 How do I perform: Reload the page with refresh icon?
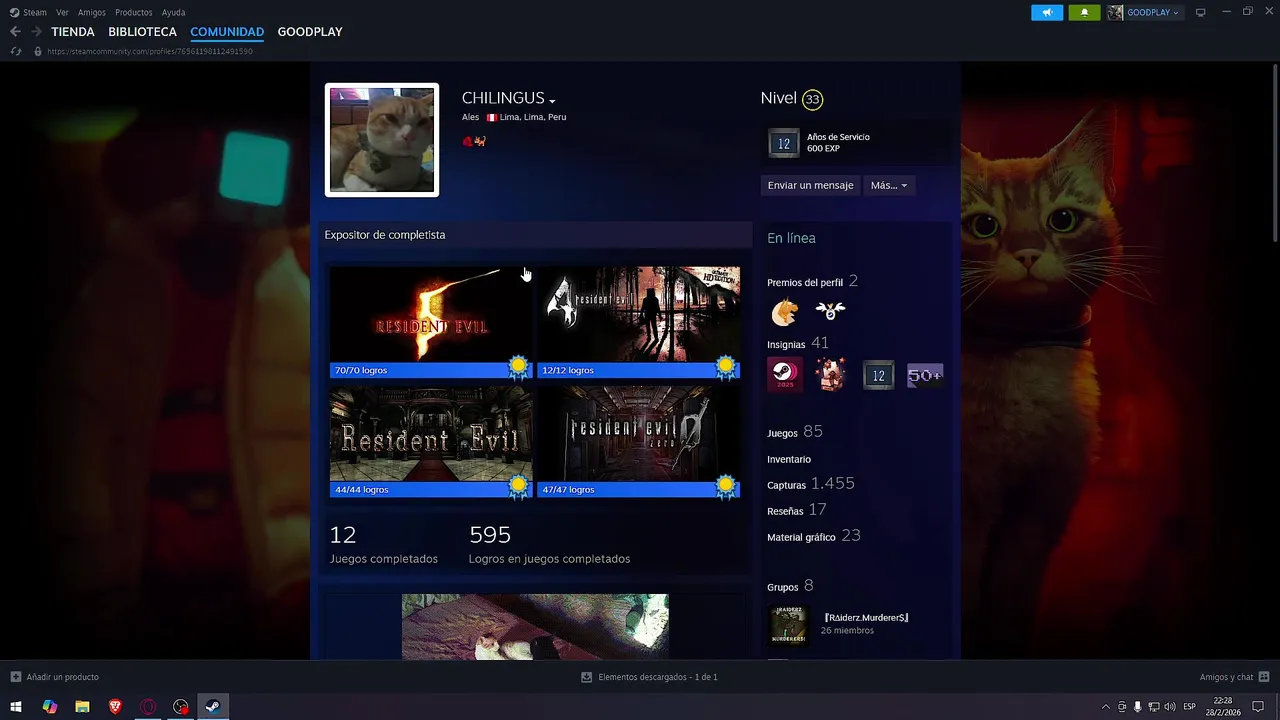click(x=15, y=51)
